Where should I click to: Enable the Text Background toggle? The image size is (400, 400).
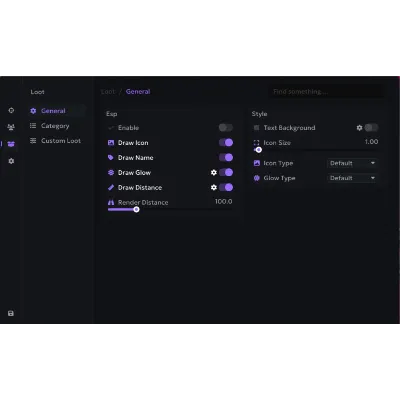click(371, 128)
